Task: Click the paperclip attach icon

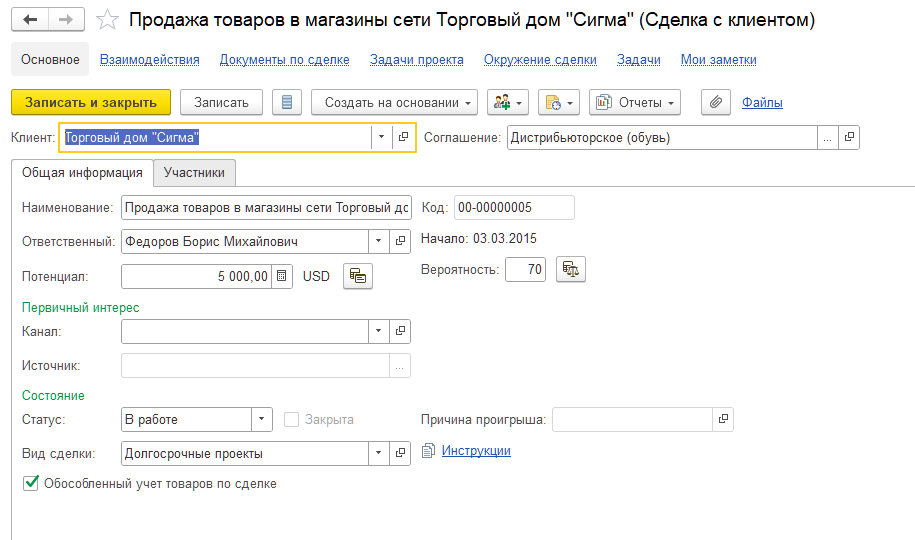Action: (x=716, y=102)
